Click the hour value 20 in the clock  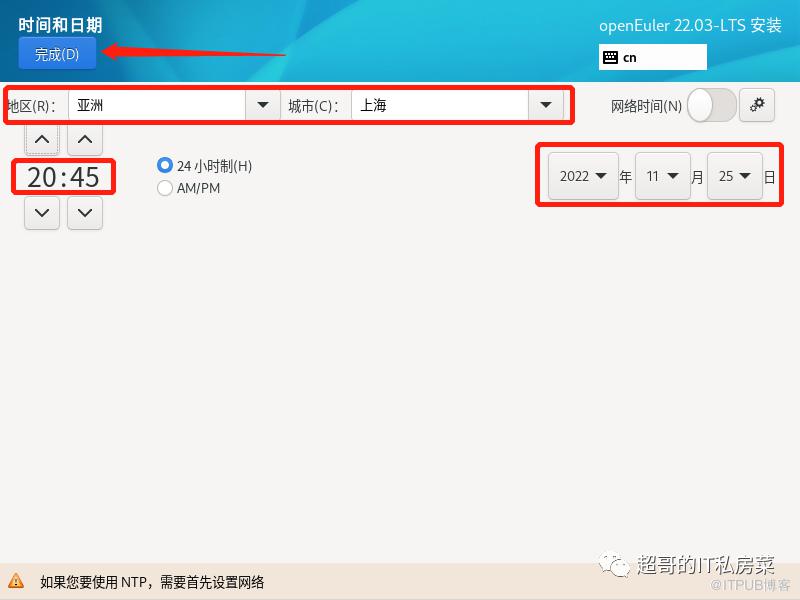point(42,177)
